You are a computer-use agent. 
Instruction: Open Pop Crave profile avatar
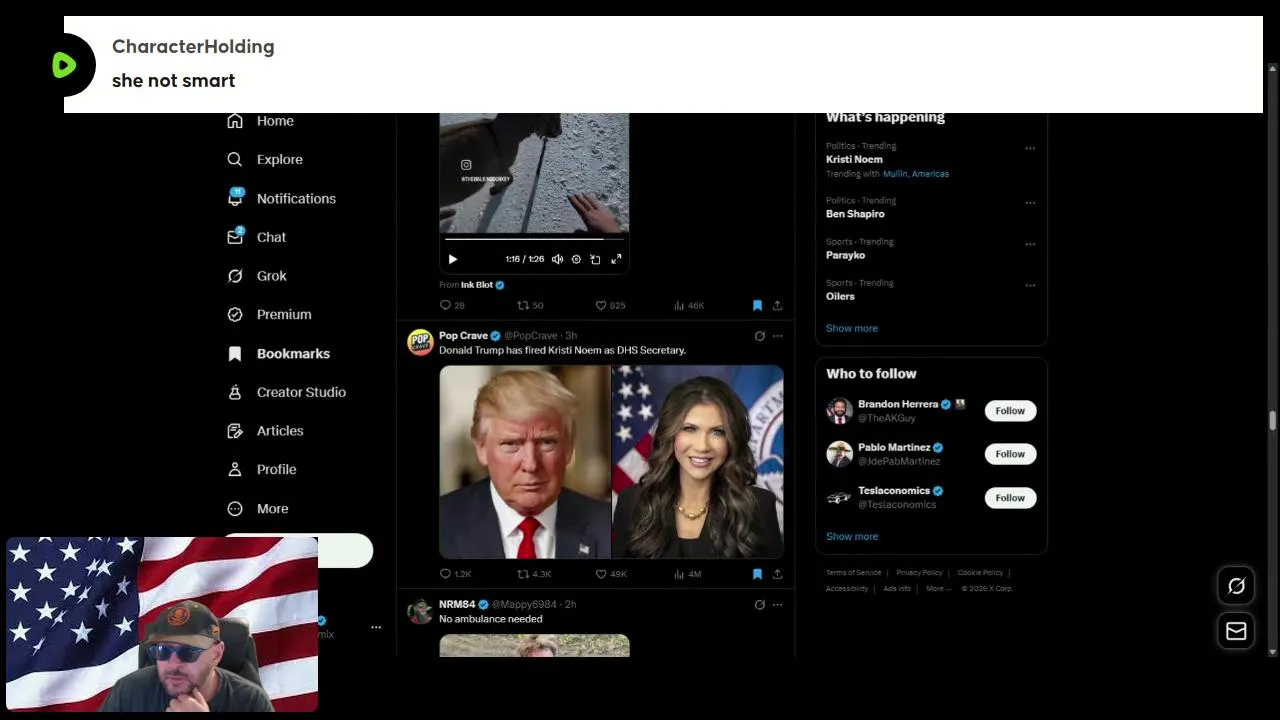[x=420, y=342]
